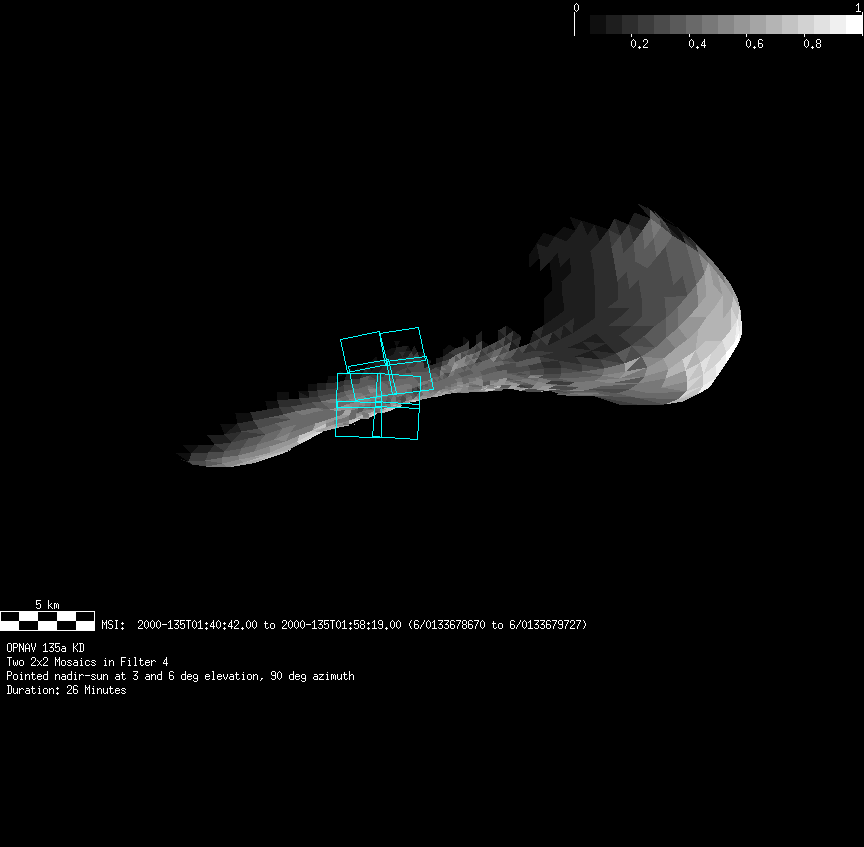Click the 0 label at colorbar start
This screenshot has height=847, width=864.
576,7
